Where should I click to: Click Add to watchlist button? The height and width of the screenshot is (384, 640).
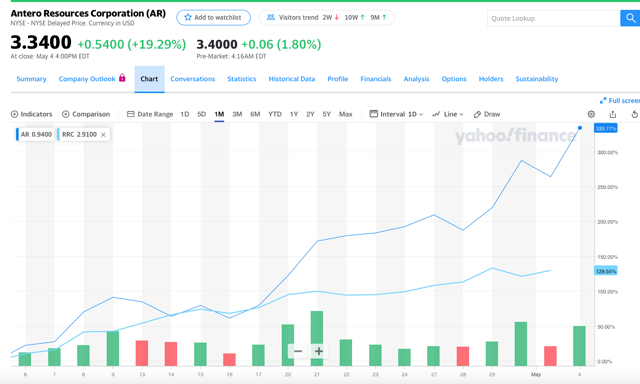click(213, 18)
